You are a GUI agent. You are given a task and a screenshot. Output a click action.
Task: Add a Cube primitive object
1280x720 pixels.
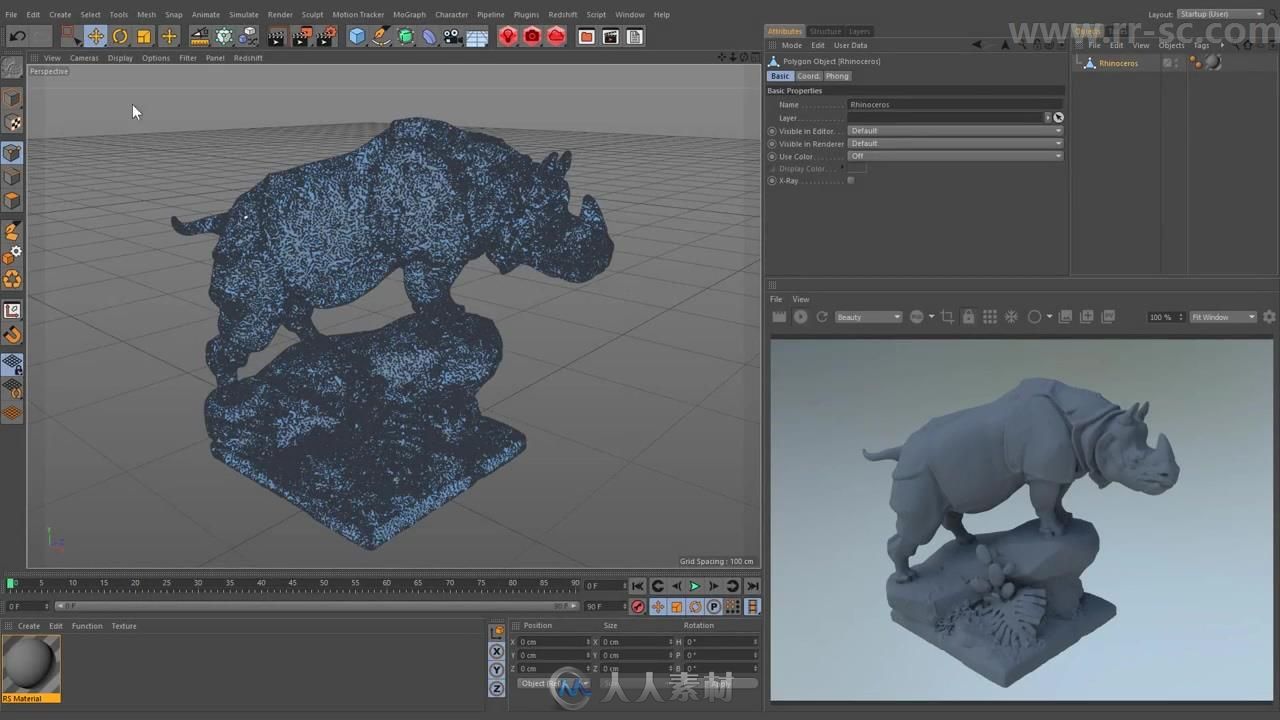357,37
